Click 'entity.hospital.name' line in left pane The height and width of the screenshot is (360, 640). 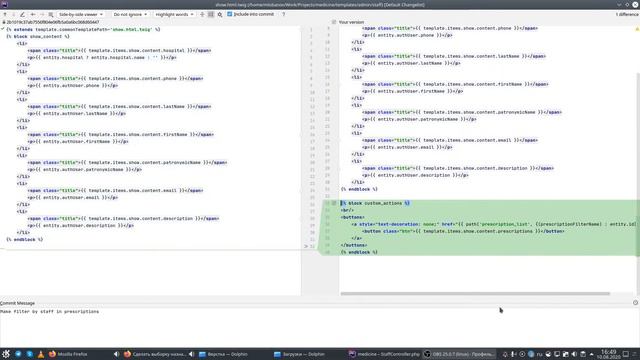pos(102,58)
